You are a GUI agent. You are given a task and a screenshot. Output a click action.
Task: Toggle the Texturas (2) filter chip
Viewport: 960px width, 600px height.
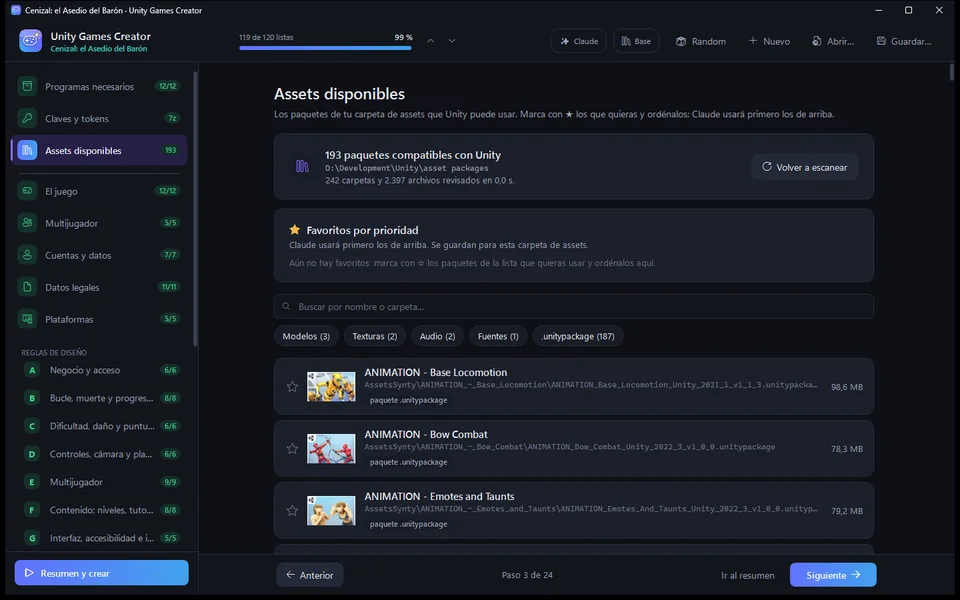[x=375, y=336]
